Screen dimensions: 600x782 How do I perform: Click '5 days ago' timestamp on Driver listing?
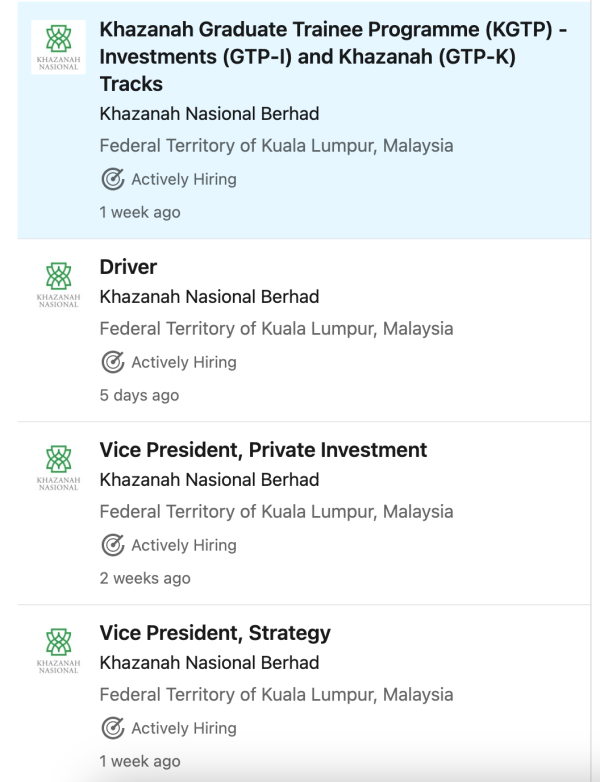139,395
